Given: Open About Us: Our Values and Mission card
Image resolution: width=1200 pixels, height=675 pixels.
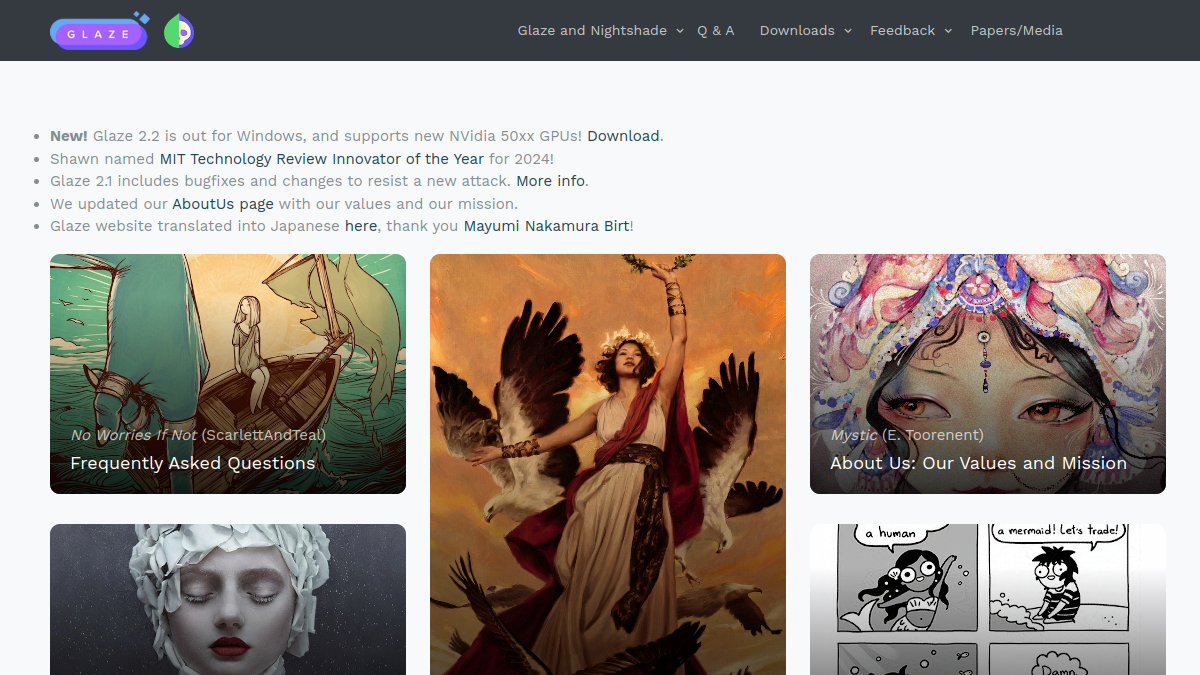Looking at the screenshot, I should 988,374.
